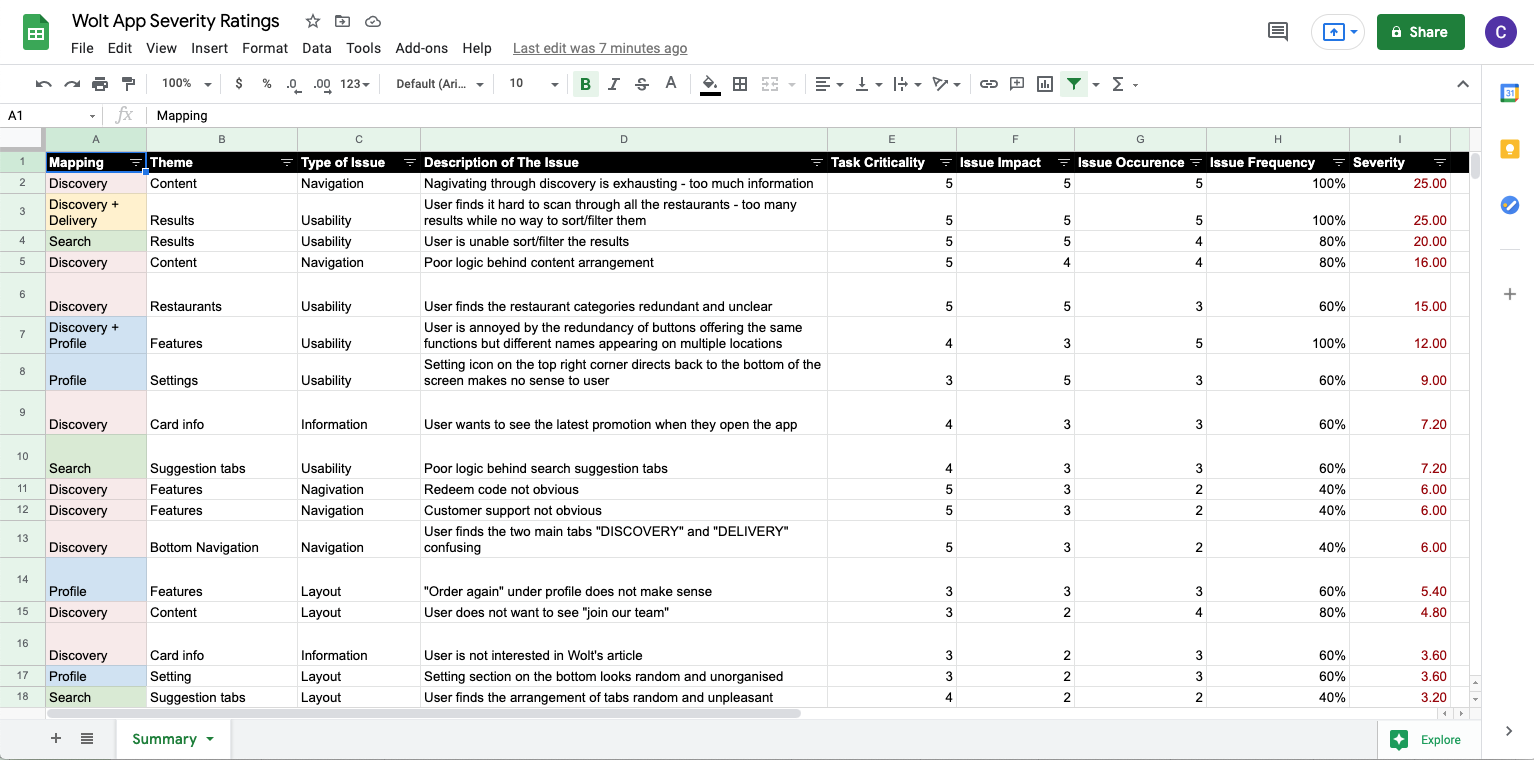Image resolution: width=1534 pixels, height=760 pixels.
Task: Click the green Share button
Action: point(1420,32)
